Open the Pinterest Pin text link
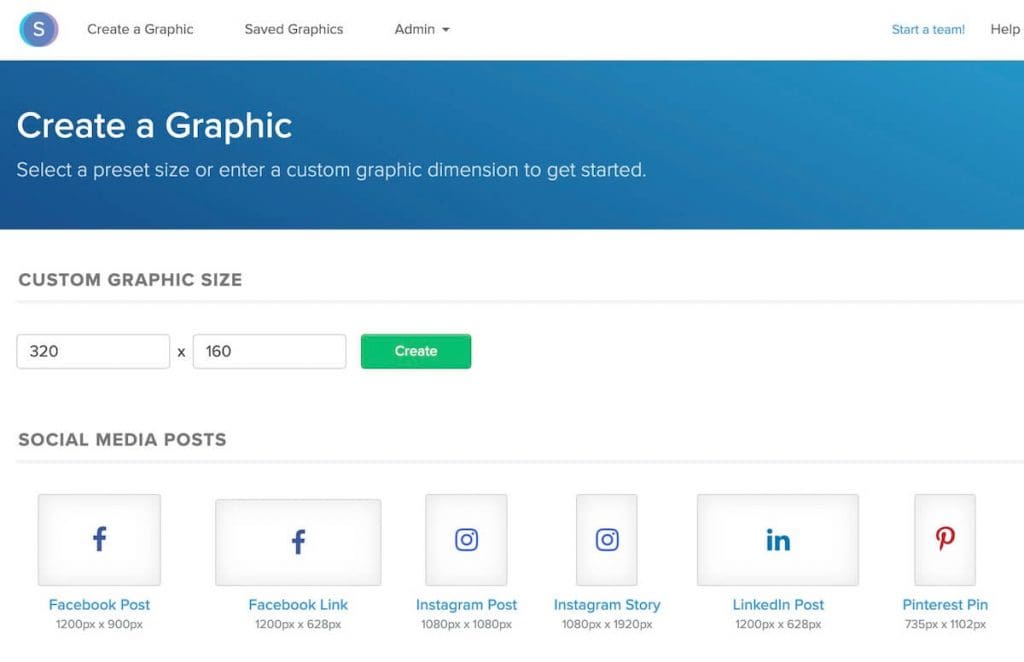 pos(945,605)
